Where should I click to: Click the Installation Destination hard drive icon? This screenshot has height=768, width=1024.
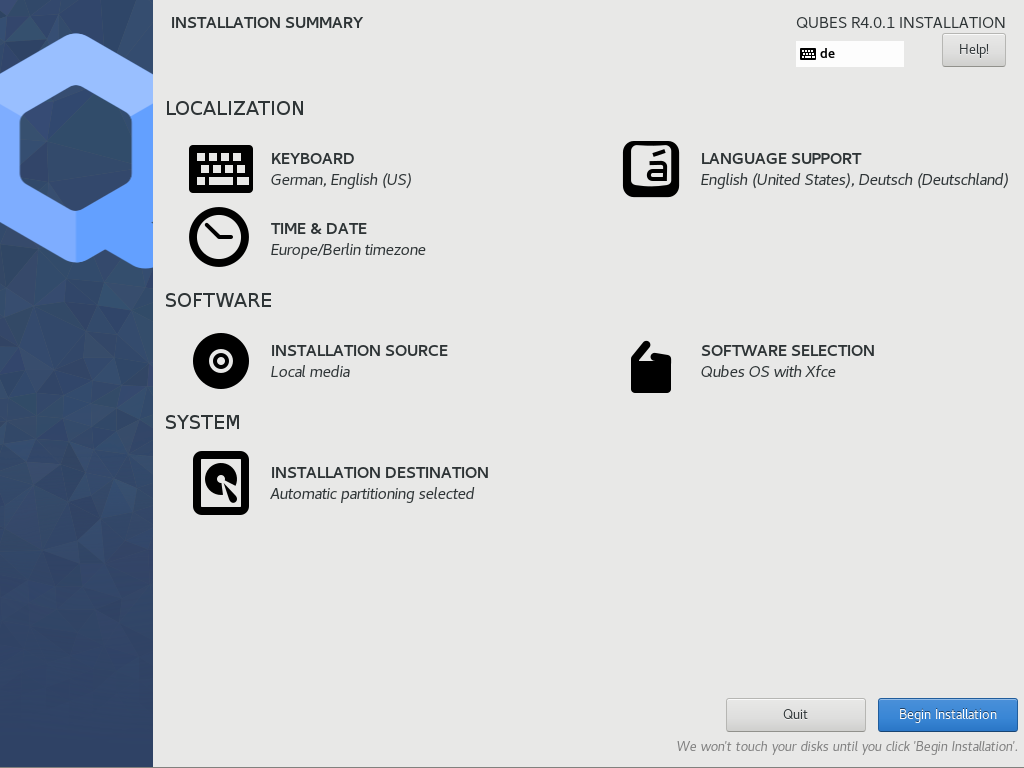point(221,483)
